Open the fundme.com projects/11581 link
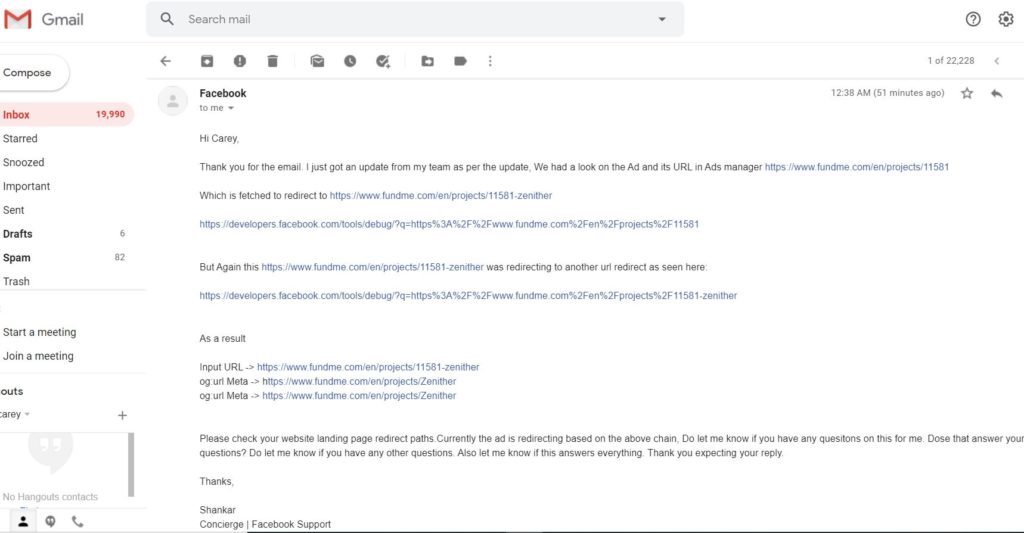1024x533 pixels. [856, 167]
